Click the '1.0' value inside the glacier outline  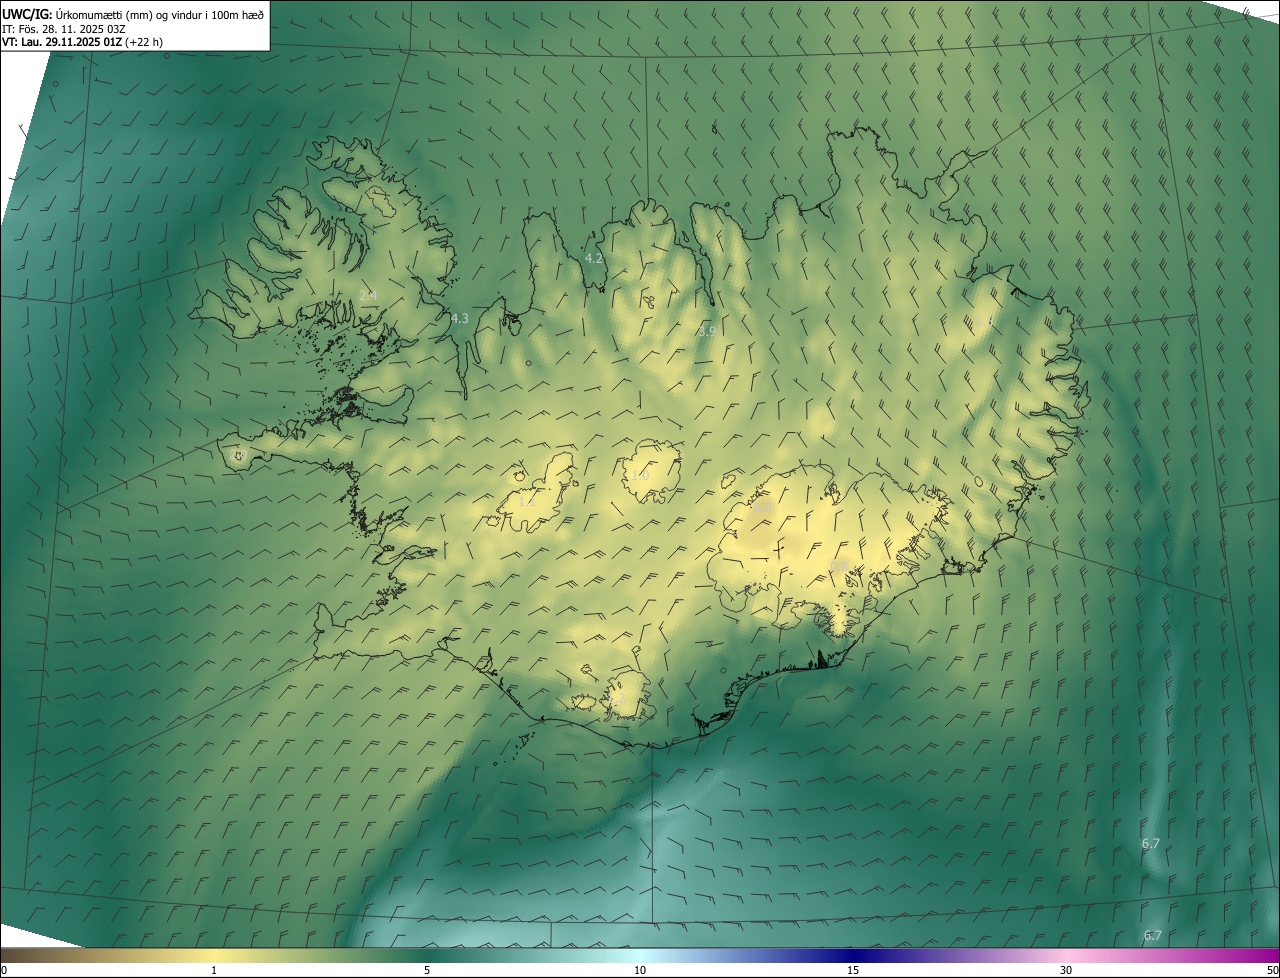coord(640,476)
